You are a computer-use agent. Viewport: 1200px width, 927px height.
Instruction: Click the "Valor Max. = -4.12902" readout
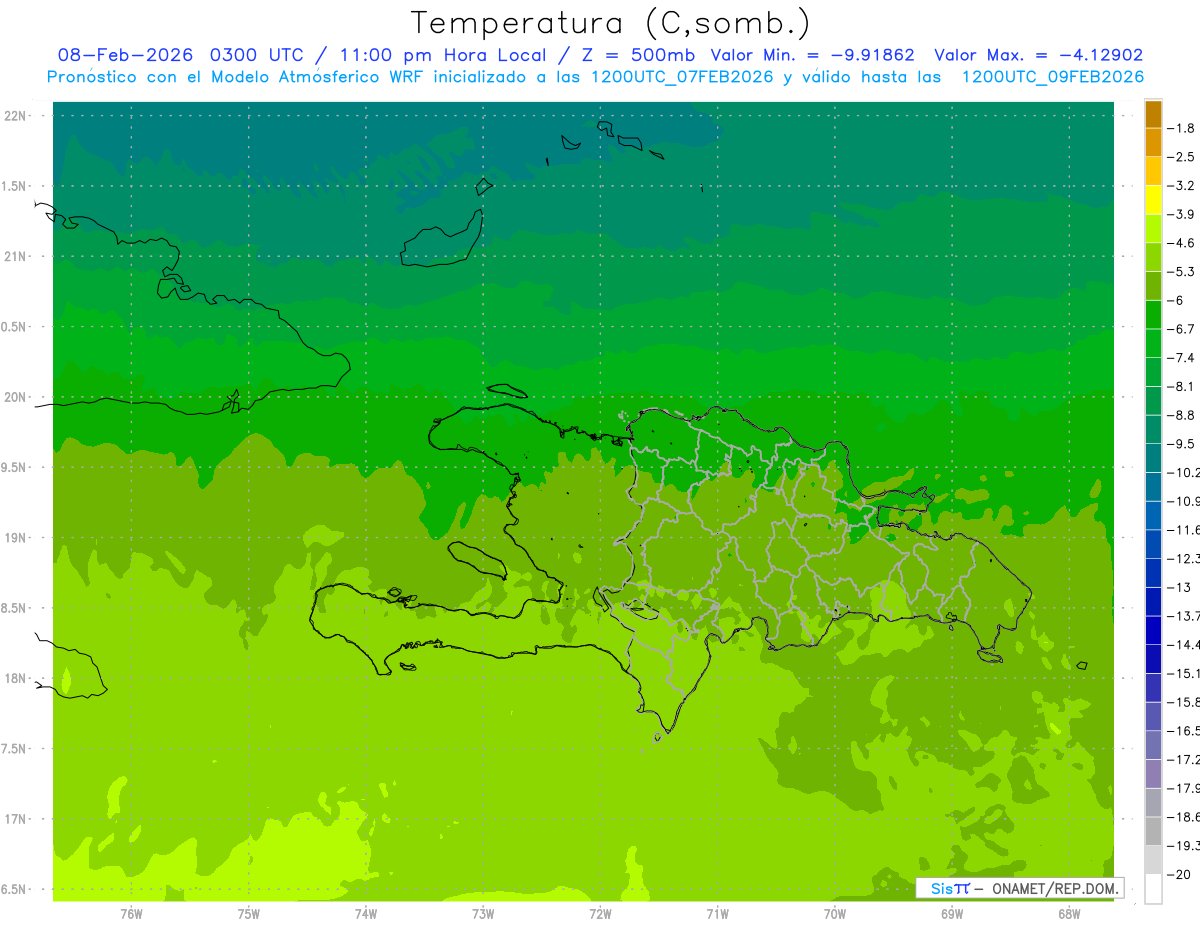point(1038,55)
